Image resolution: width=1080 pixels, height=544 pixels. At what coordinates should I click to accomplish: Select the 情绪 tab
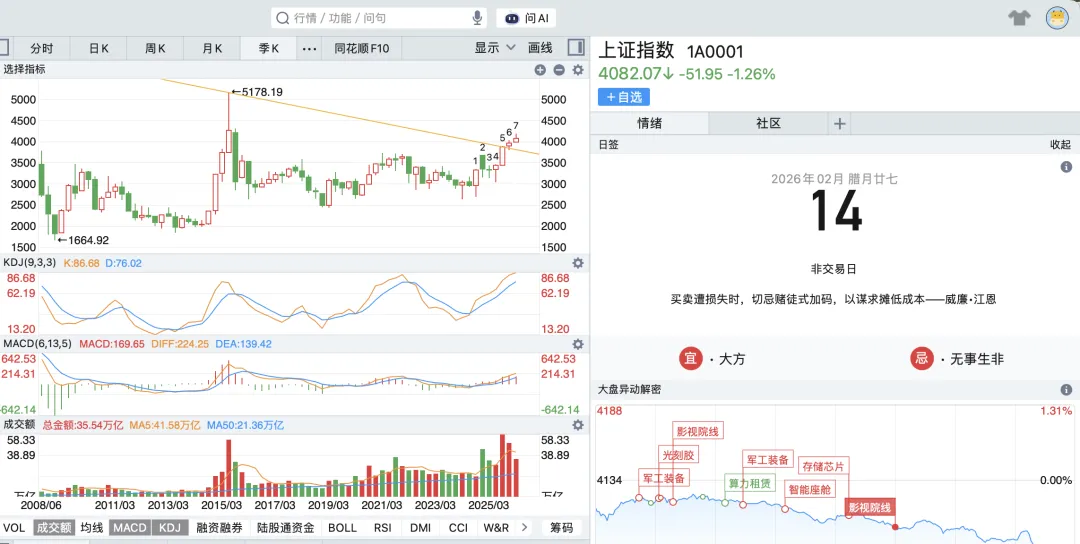(650, 124)
